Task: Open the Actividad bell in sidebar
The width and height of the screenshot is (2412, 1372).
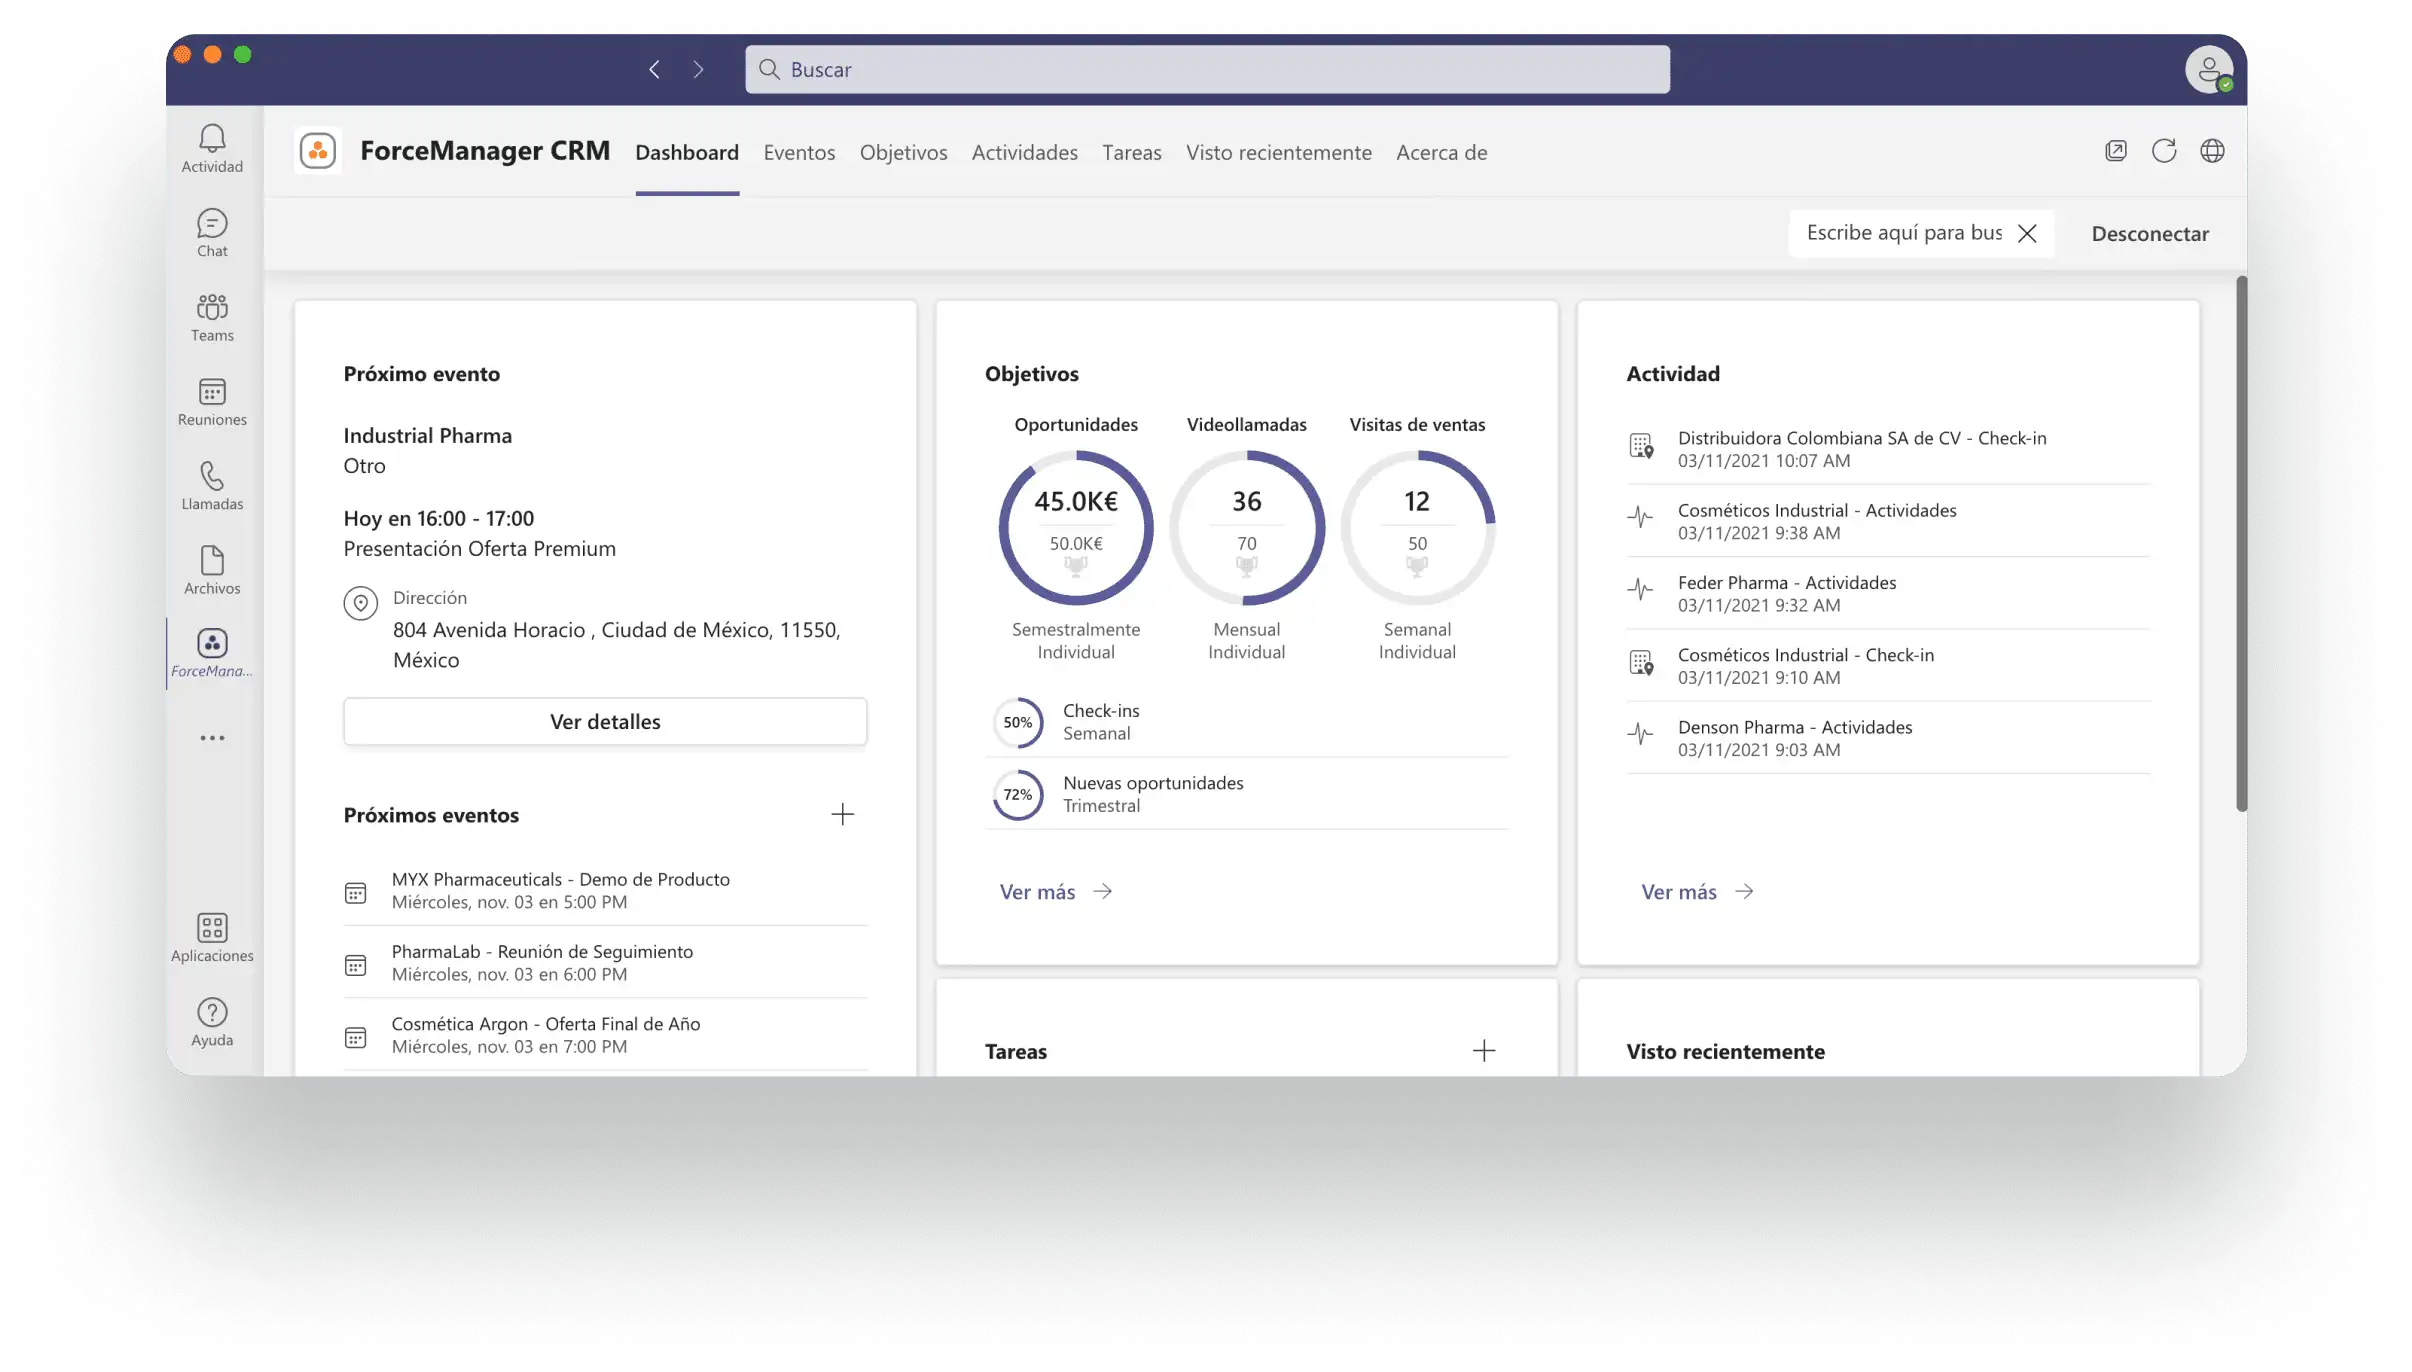Action: click(212, 148)
